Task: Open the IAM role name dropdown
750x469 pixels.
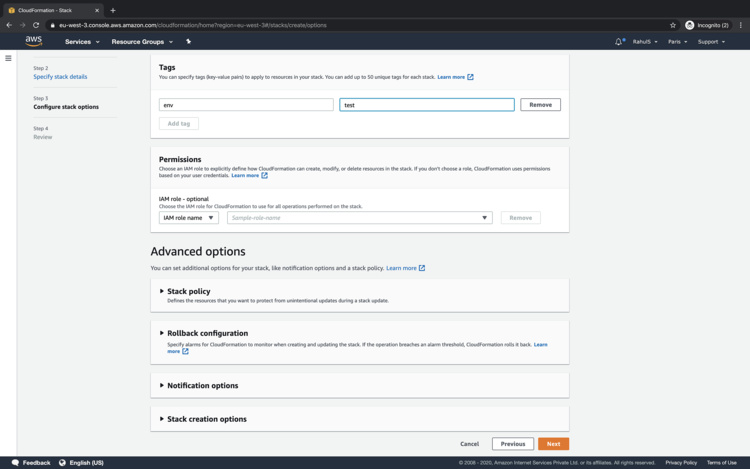Action: [188, 217]
